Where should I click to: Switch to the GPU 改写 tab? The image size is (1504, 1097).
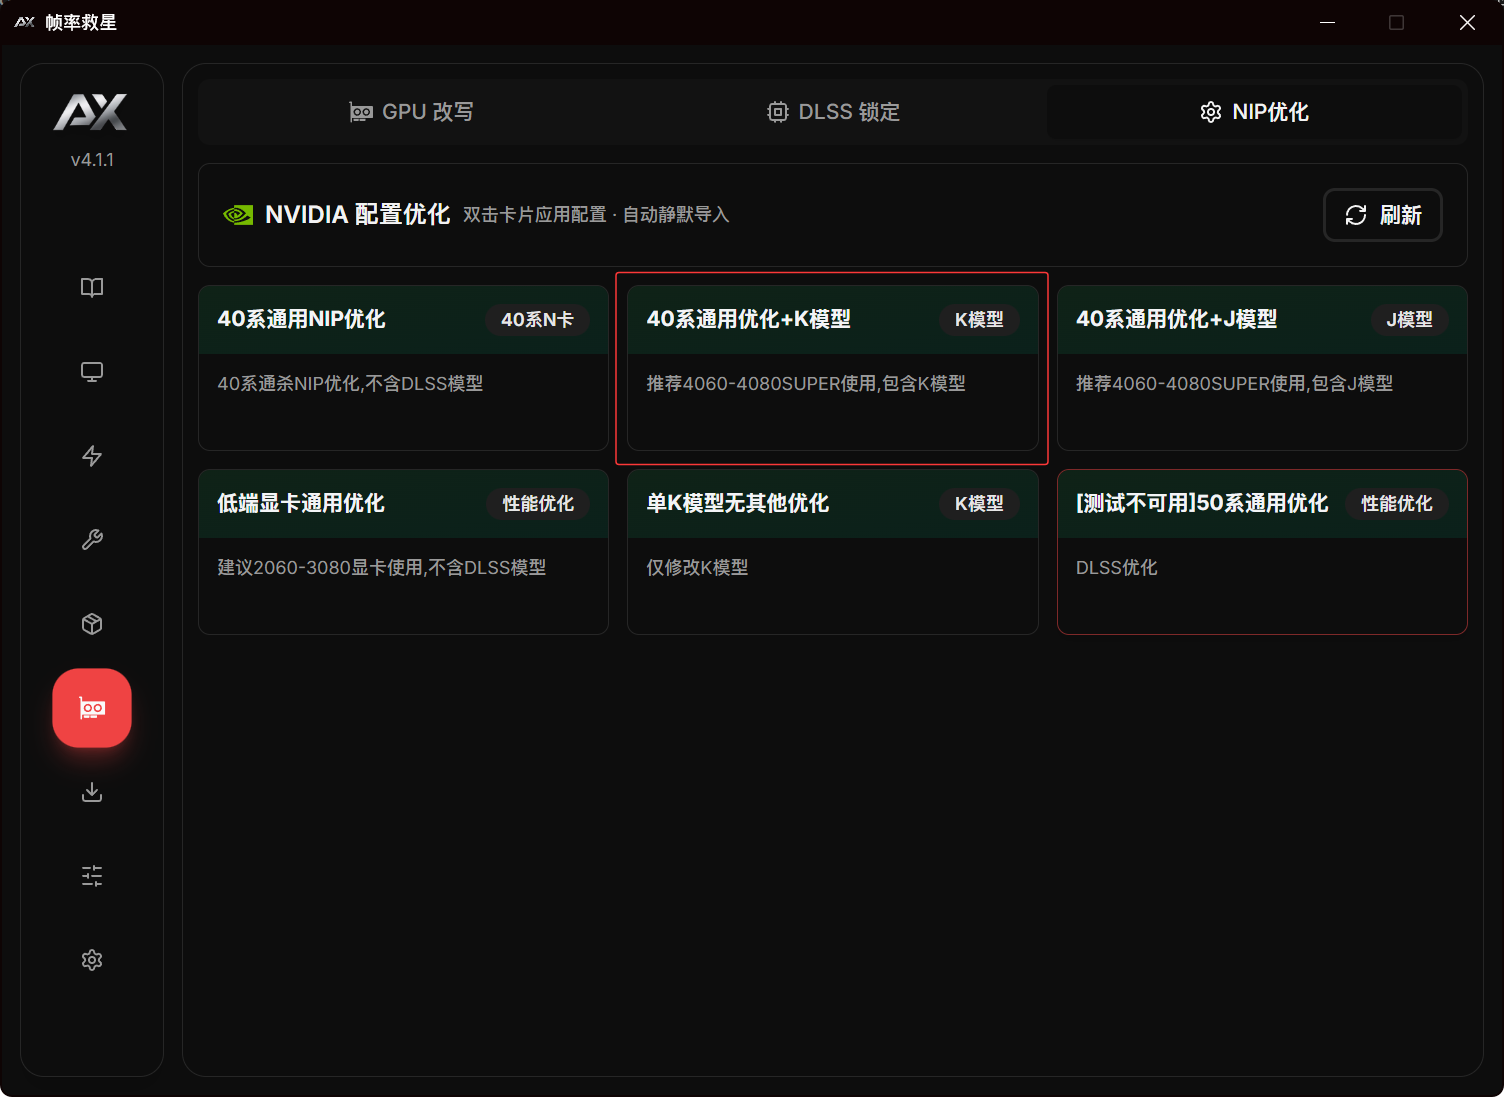click(411, 112)
